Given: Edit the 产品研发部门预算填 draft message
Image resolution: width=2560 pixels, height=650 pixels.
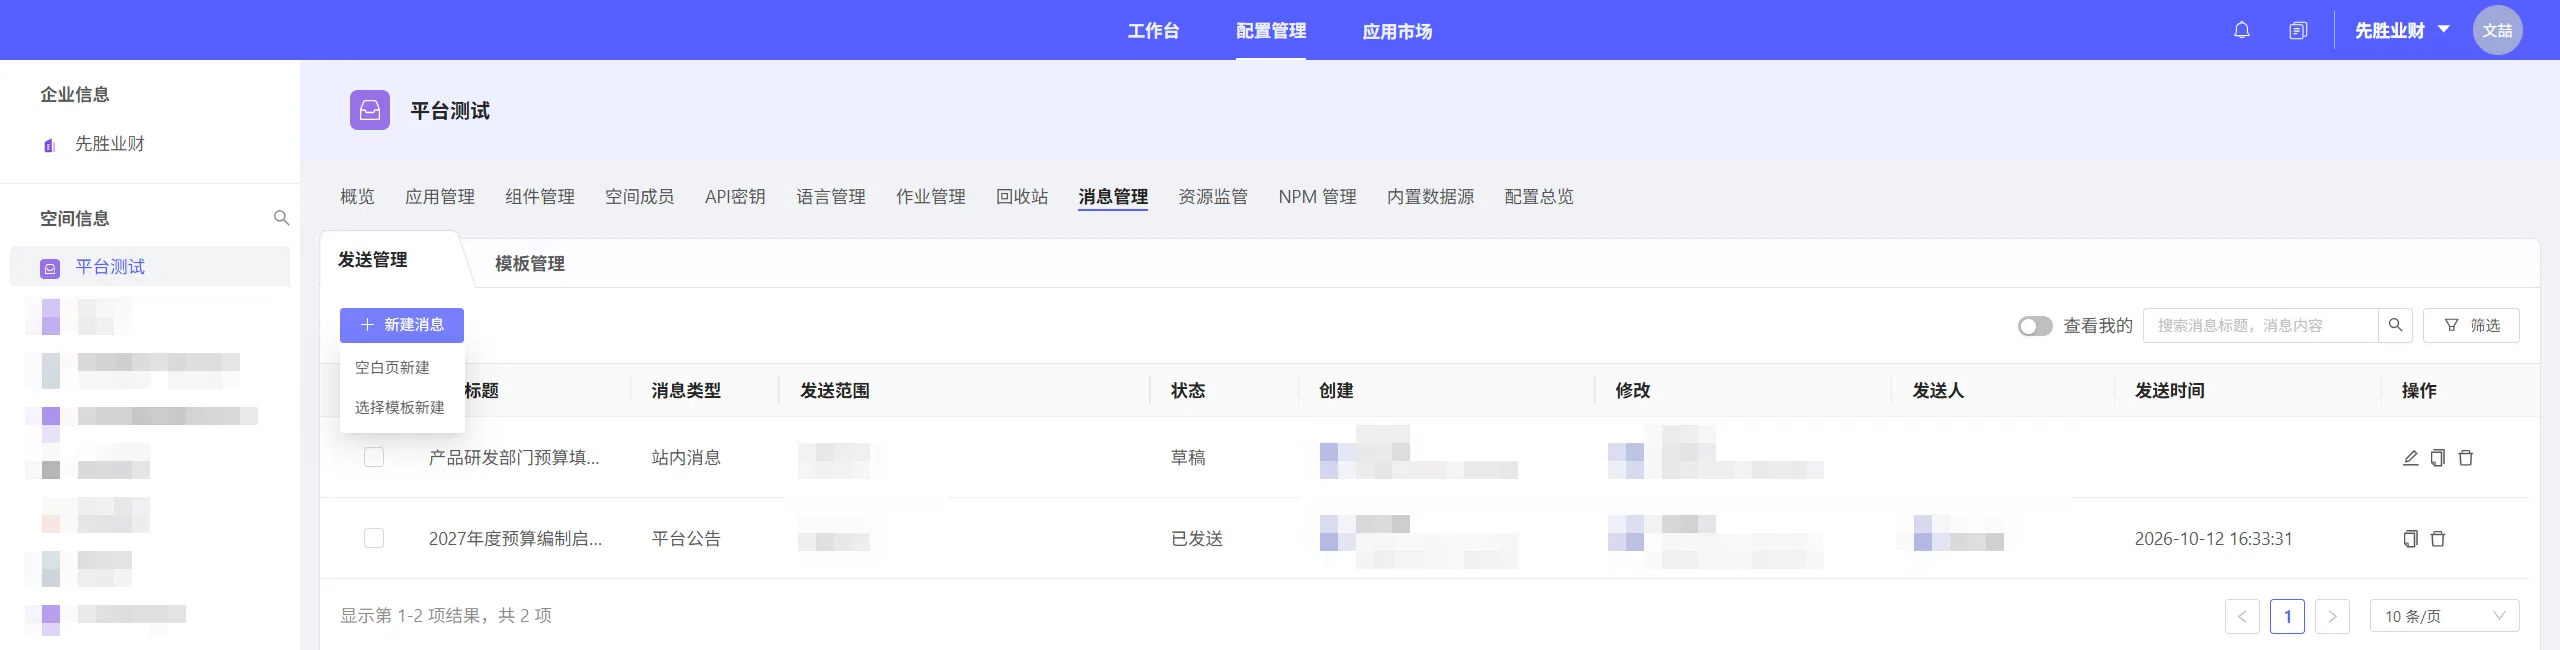Looking at the screenshot, I should pos(2410,458).
